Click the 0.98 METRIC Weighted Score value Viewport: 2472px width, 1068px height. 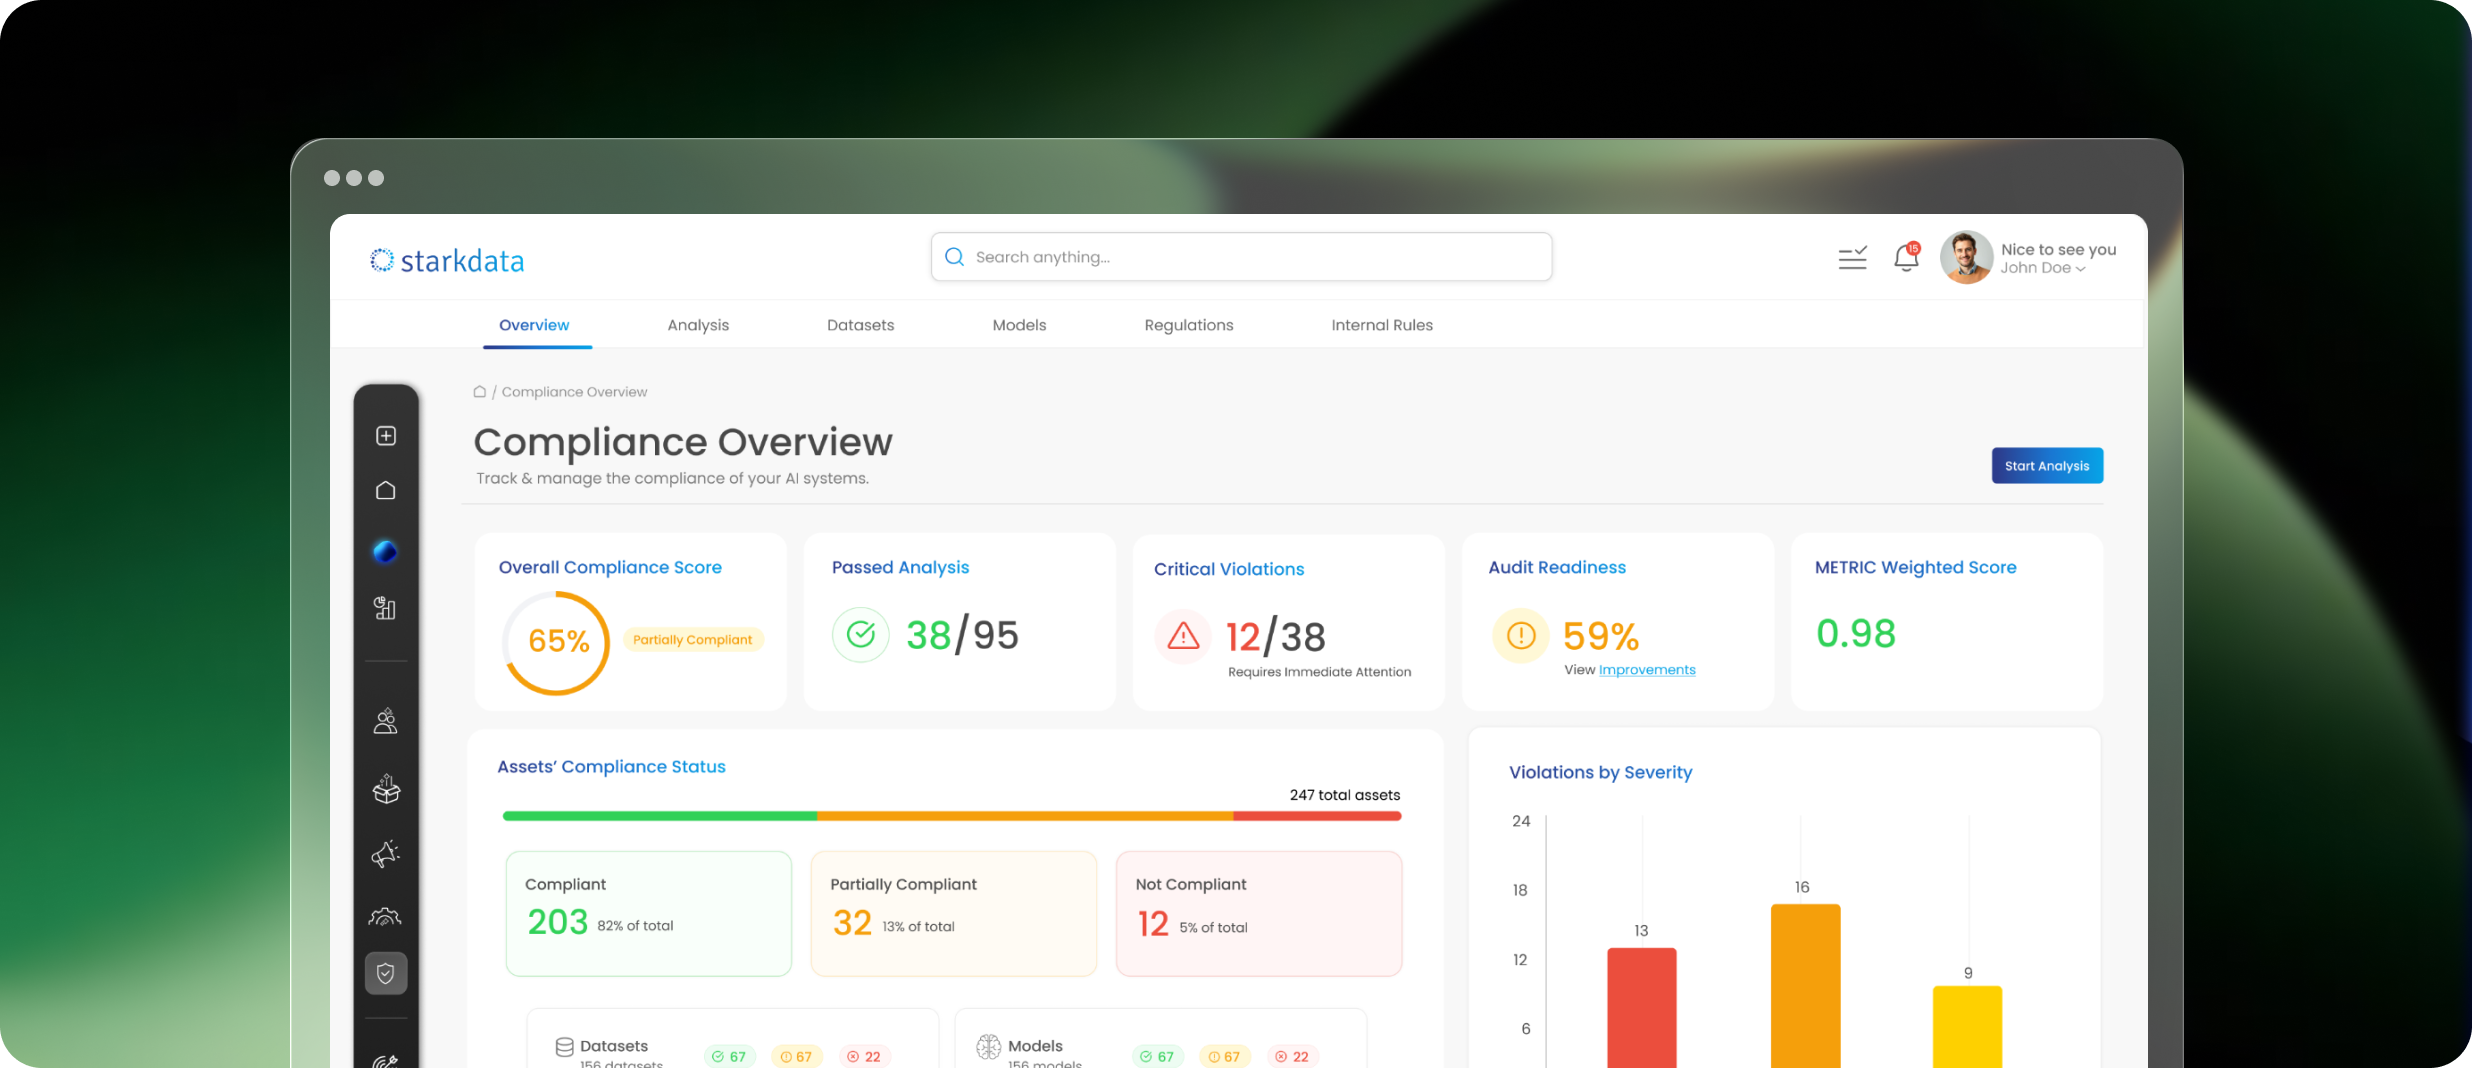1856,633
